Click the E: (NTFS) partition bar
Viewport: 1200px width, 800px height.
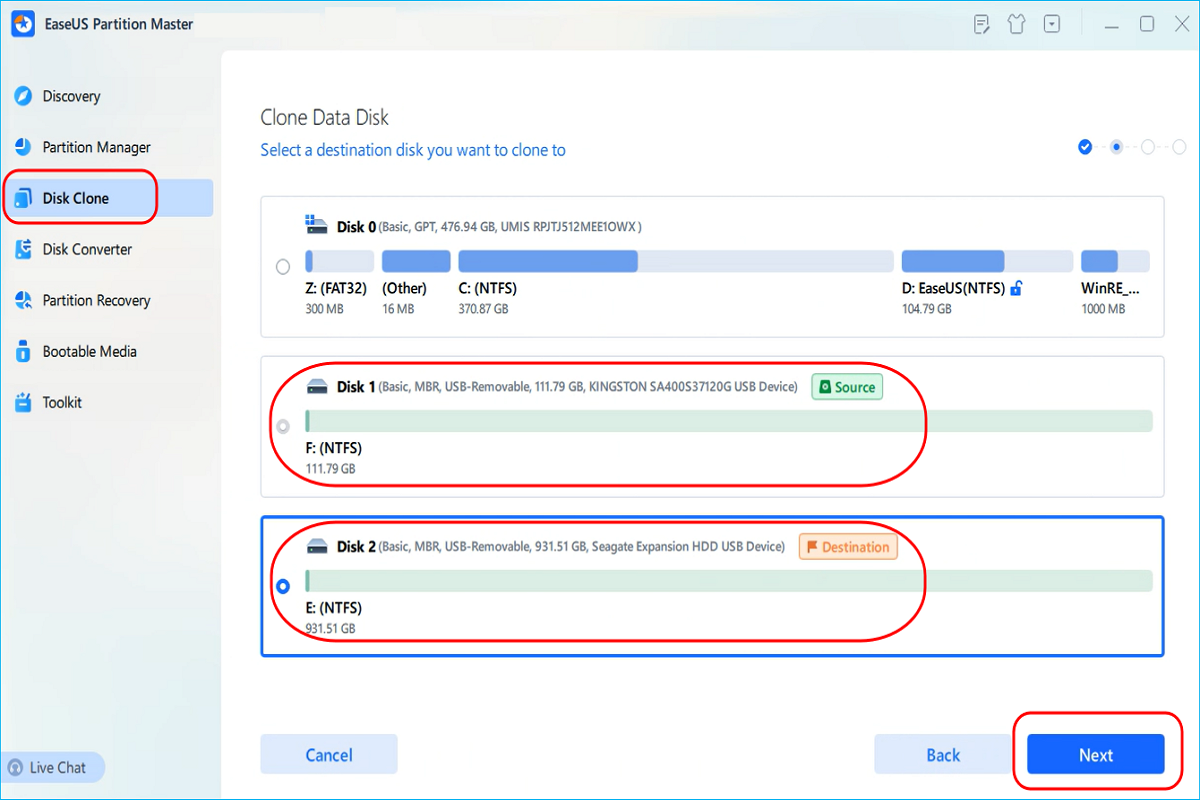[x=729, y=581]
